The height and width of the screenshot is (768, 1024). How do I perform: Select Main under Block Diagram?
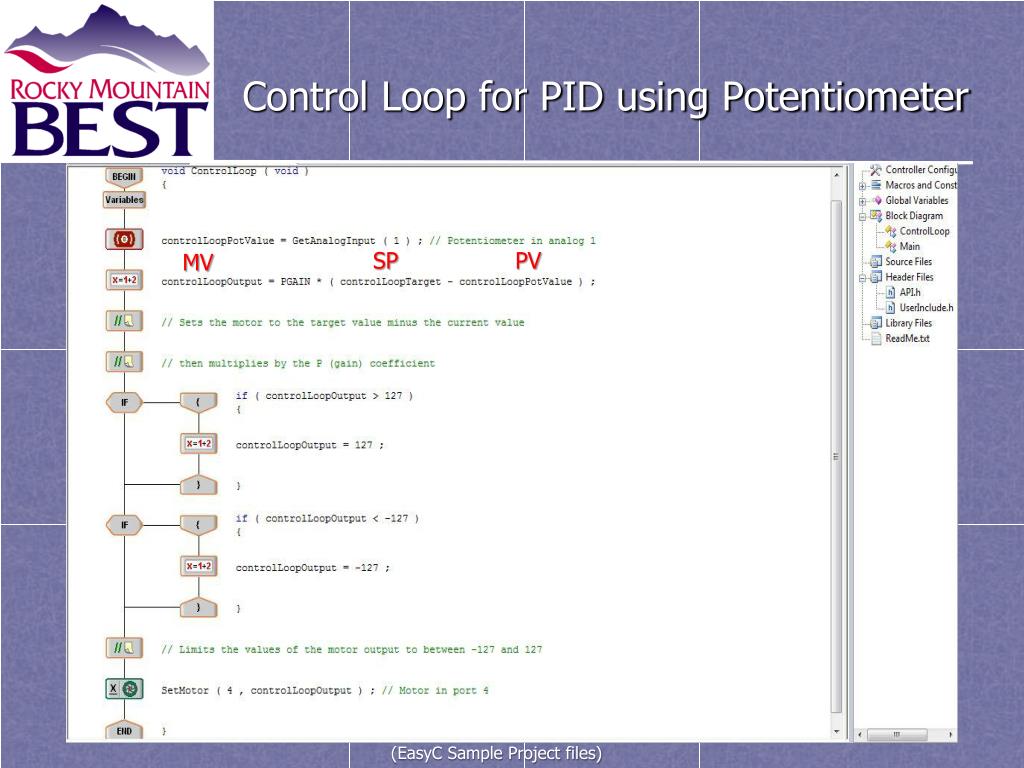(909, 246)
